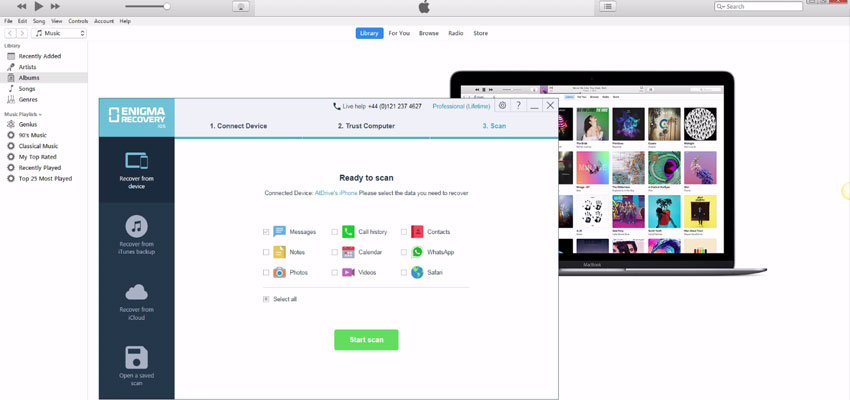Go to step 3. Scan

pyautogui.click(x=494, y=126)
